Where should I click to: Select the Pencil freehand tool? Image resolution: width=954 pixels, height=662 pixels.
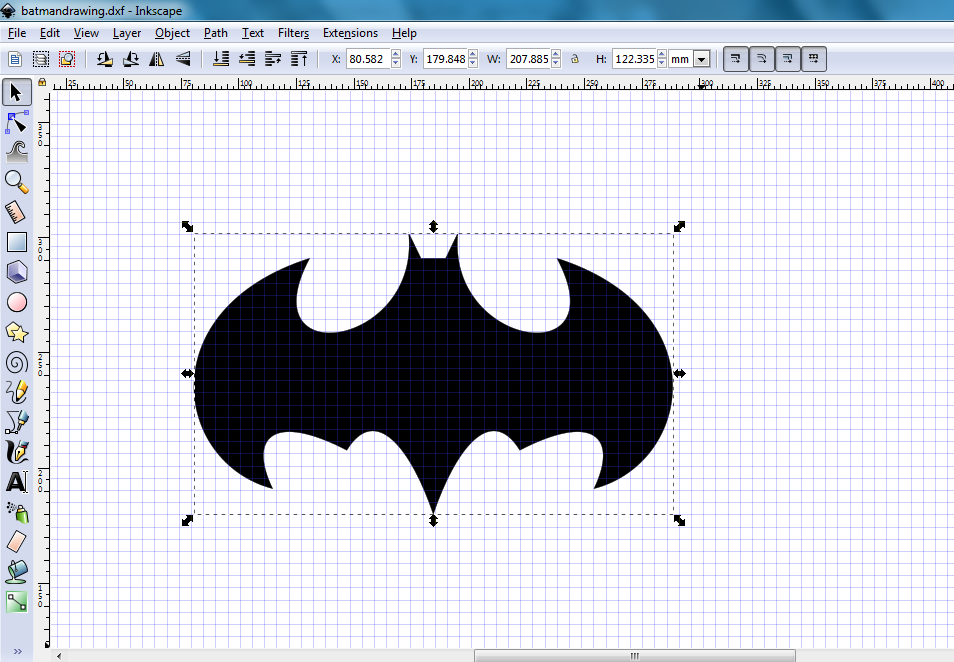[16, 392]
